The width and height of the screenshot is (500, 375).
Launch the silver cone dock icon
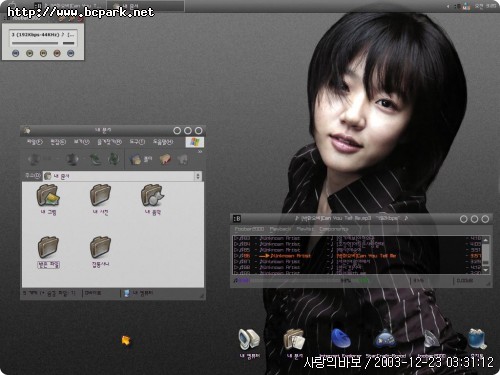[x=432, y=340]
